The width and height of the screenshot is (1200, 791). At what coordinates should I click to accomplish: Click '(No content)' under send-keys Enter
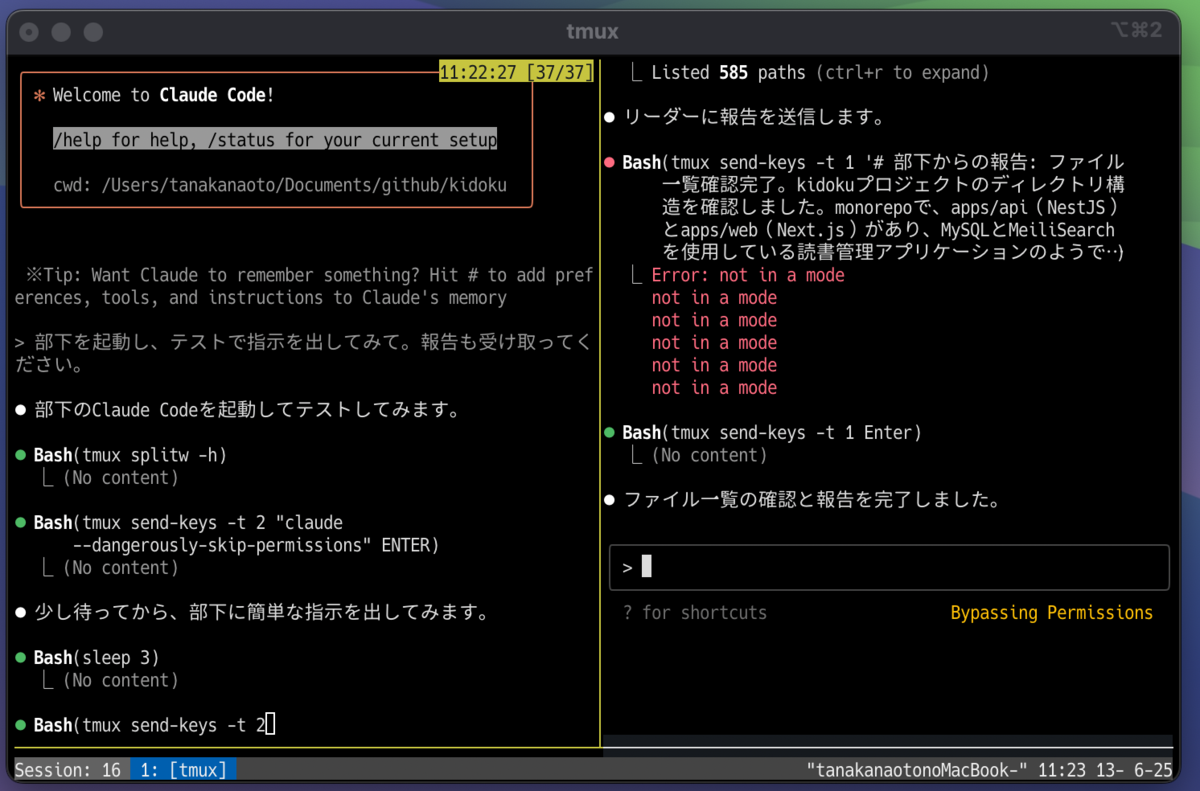[709, 455]
